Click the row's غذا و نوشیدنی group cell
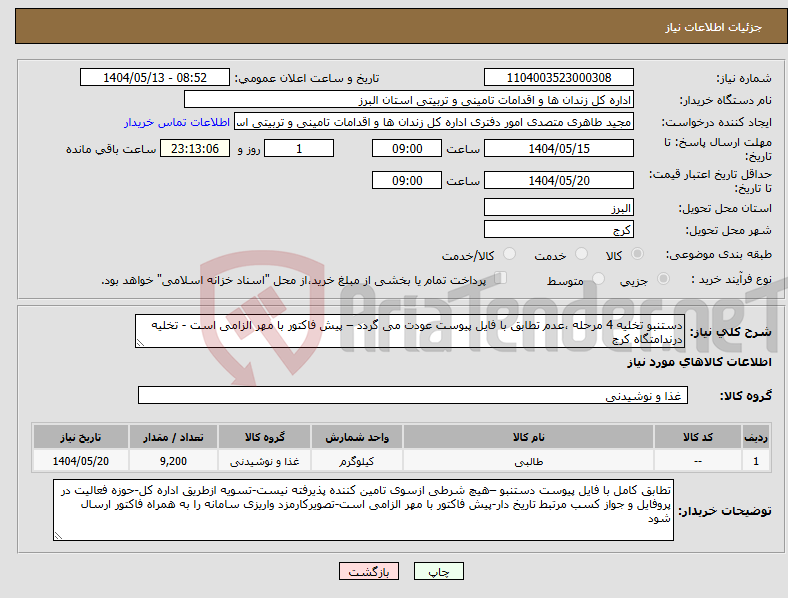The height and width of the screenshot is (598, 788). (x=264, y=461)
